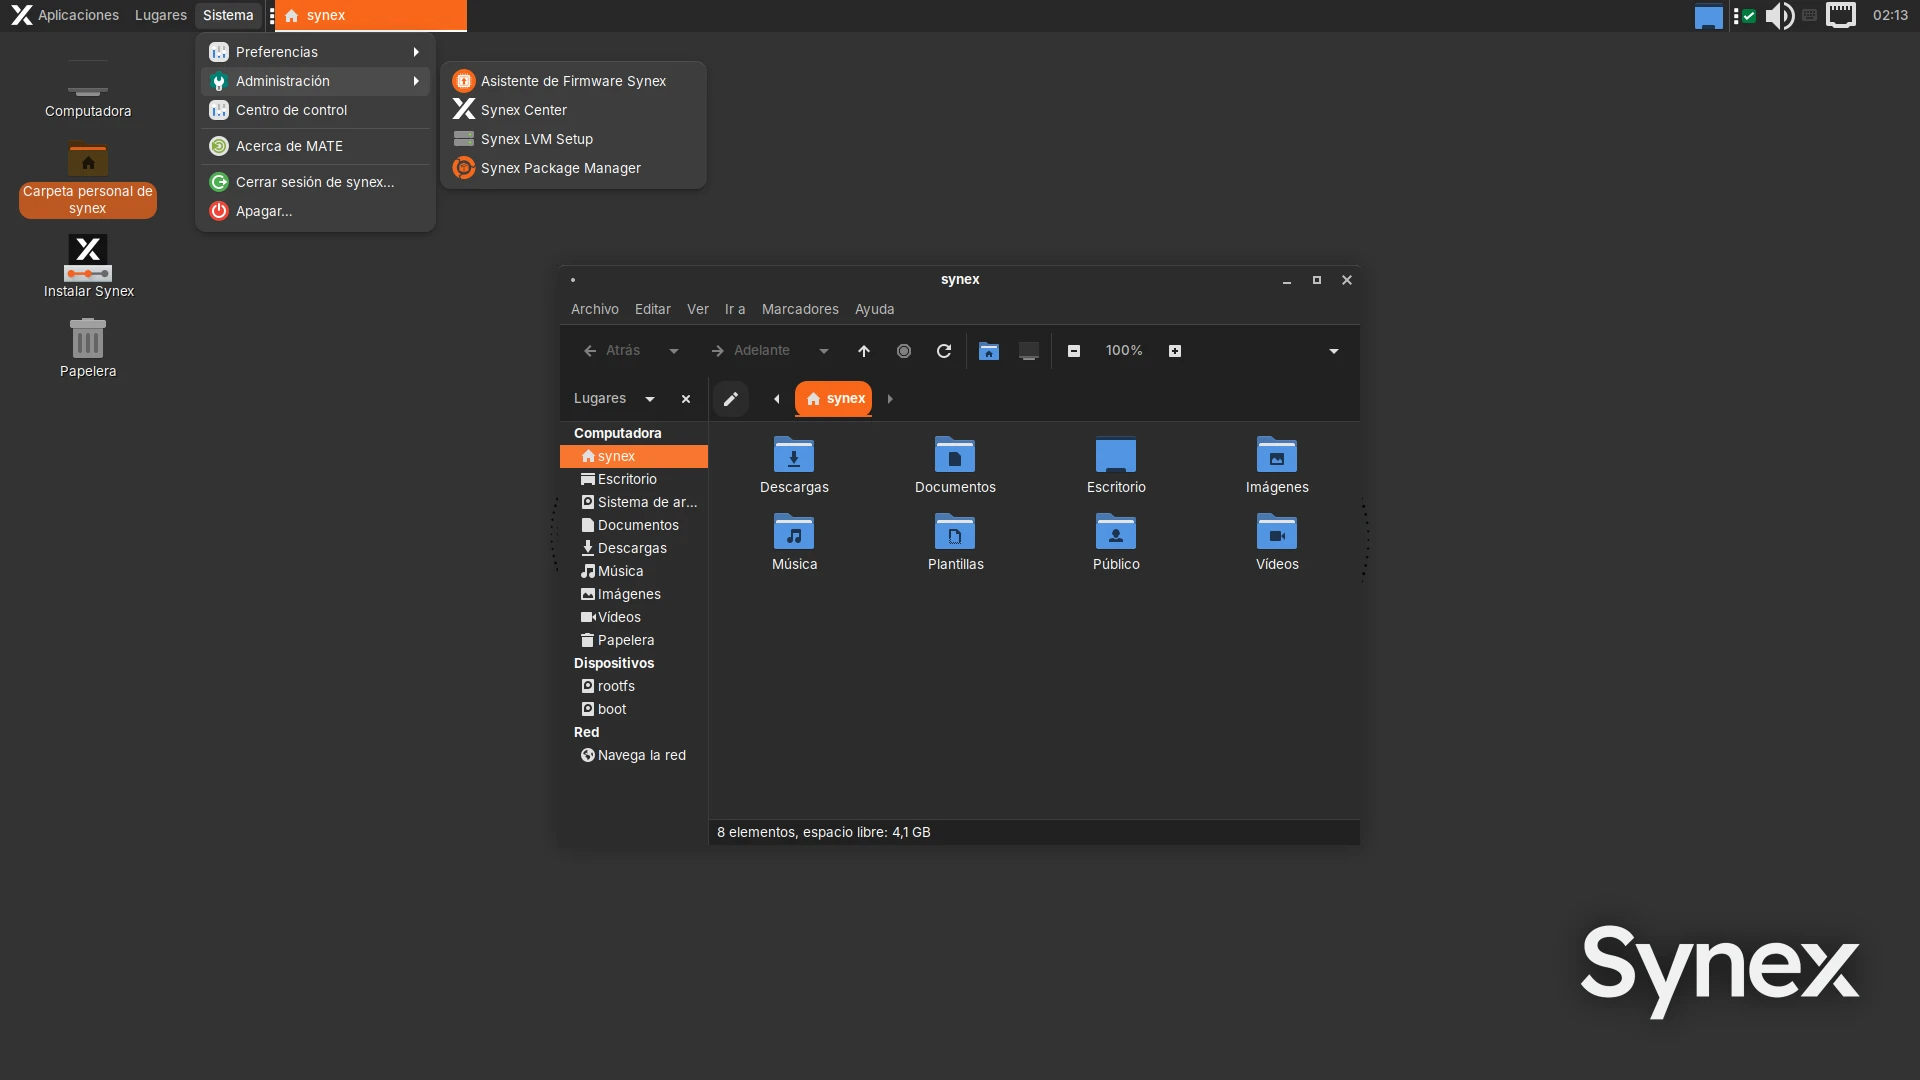Expand the forward history dropdown arrow

[824, 351]
